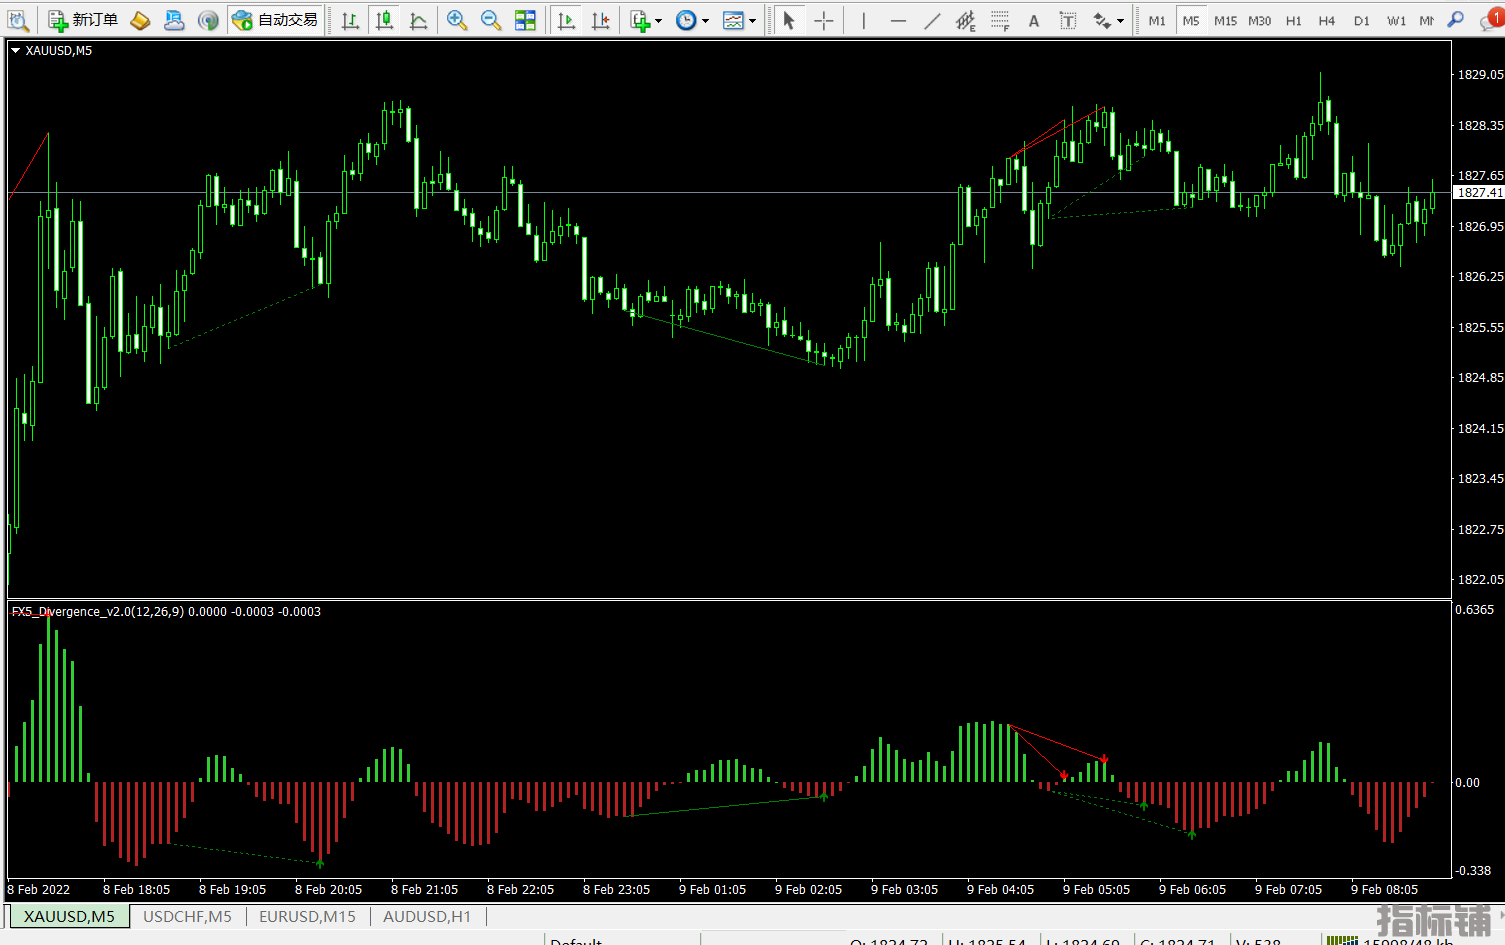Open the add indicators icon
Viewport: 1505px width, 945px height.
click(640, 20)
